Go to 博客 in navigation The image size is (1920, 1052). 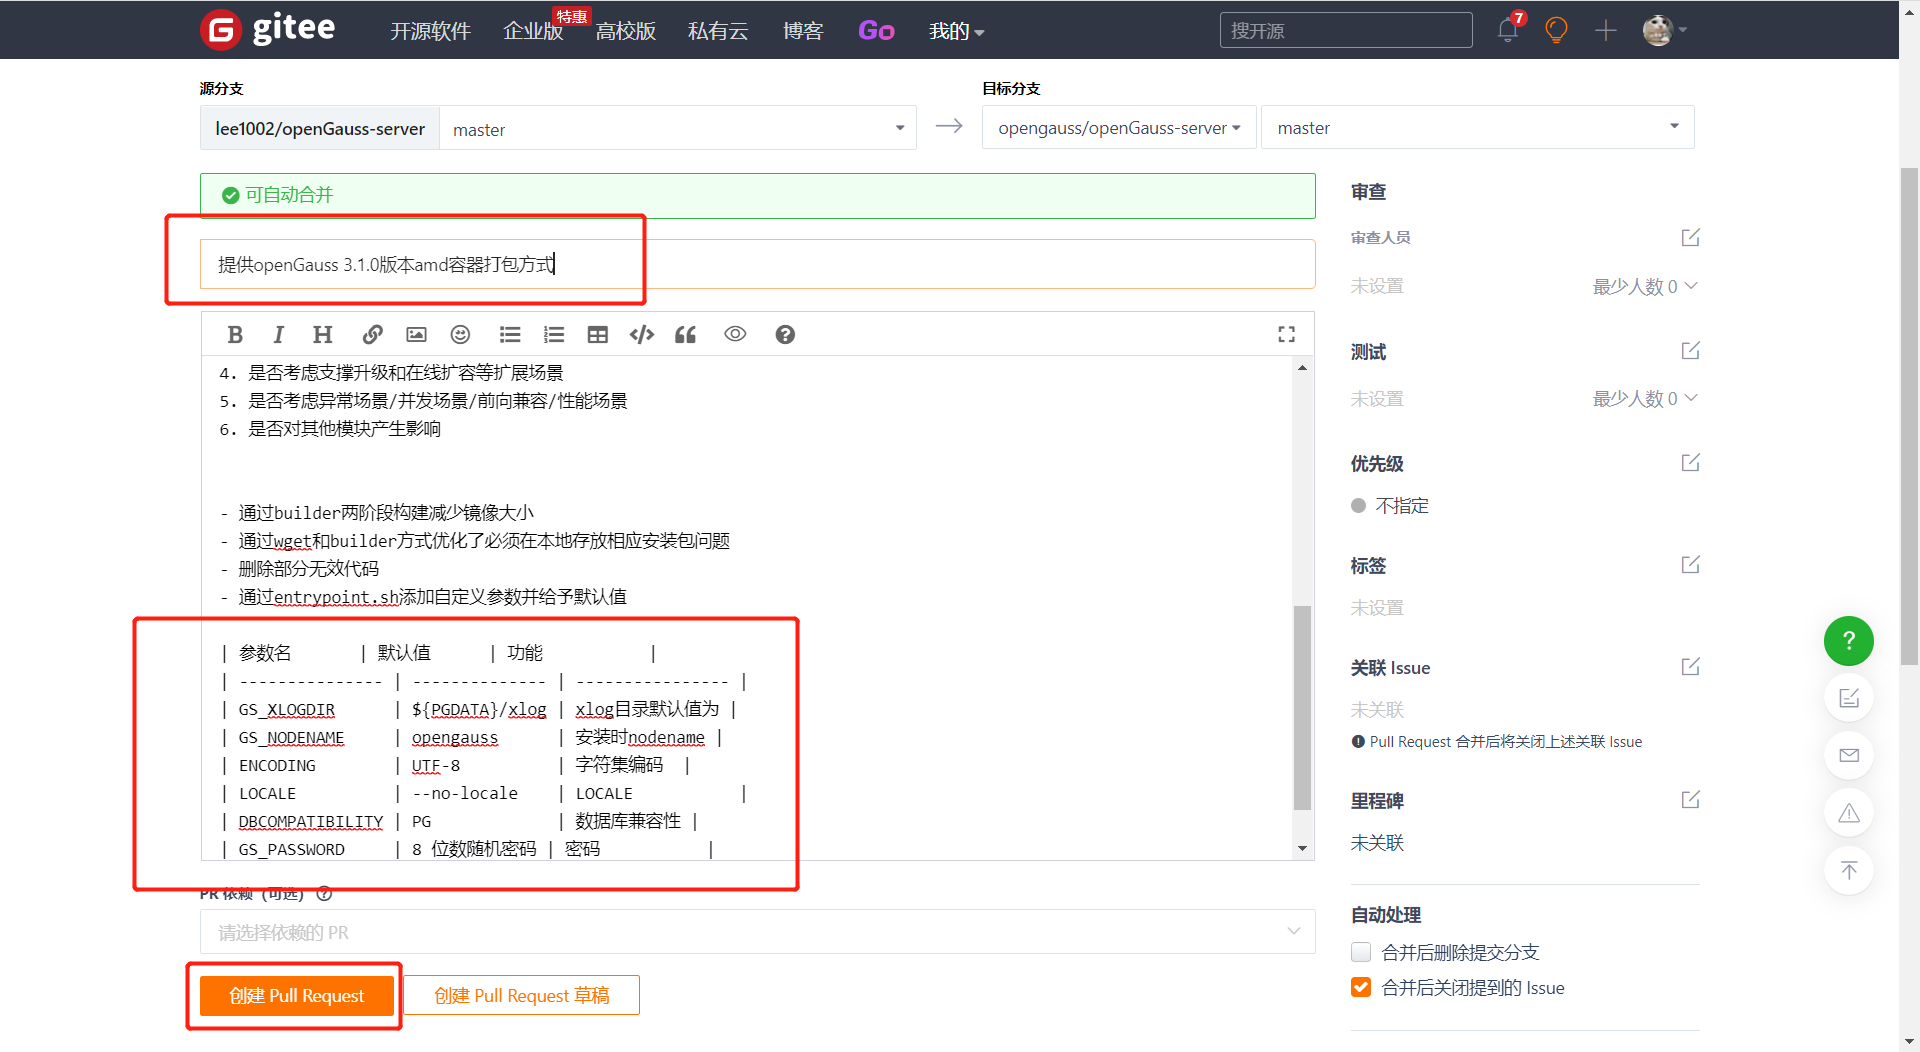(803, 31)
